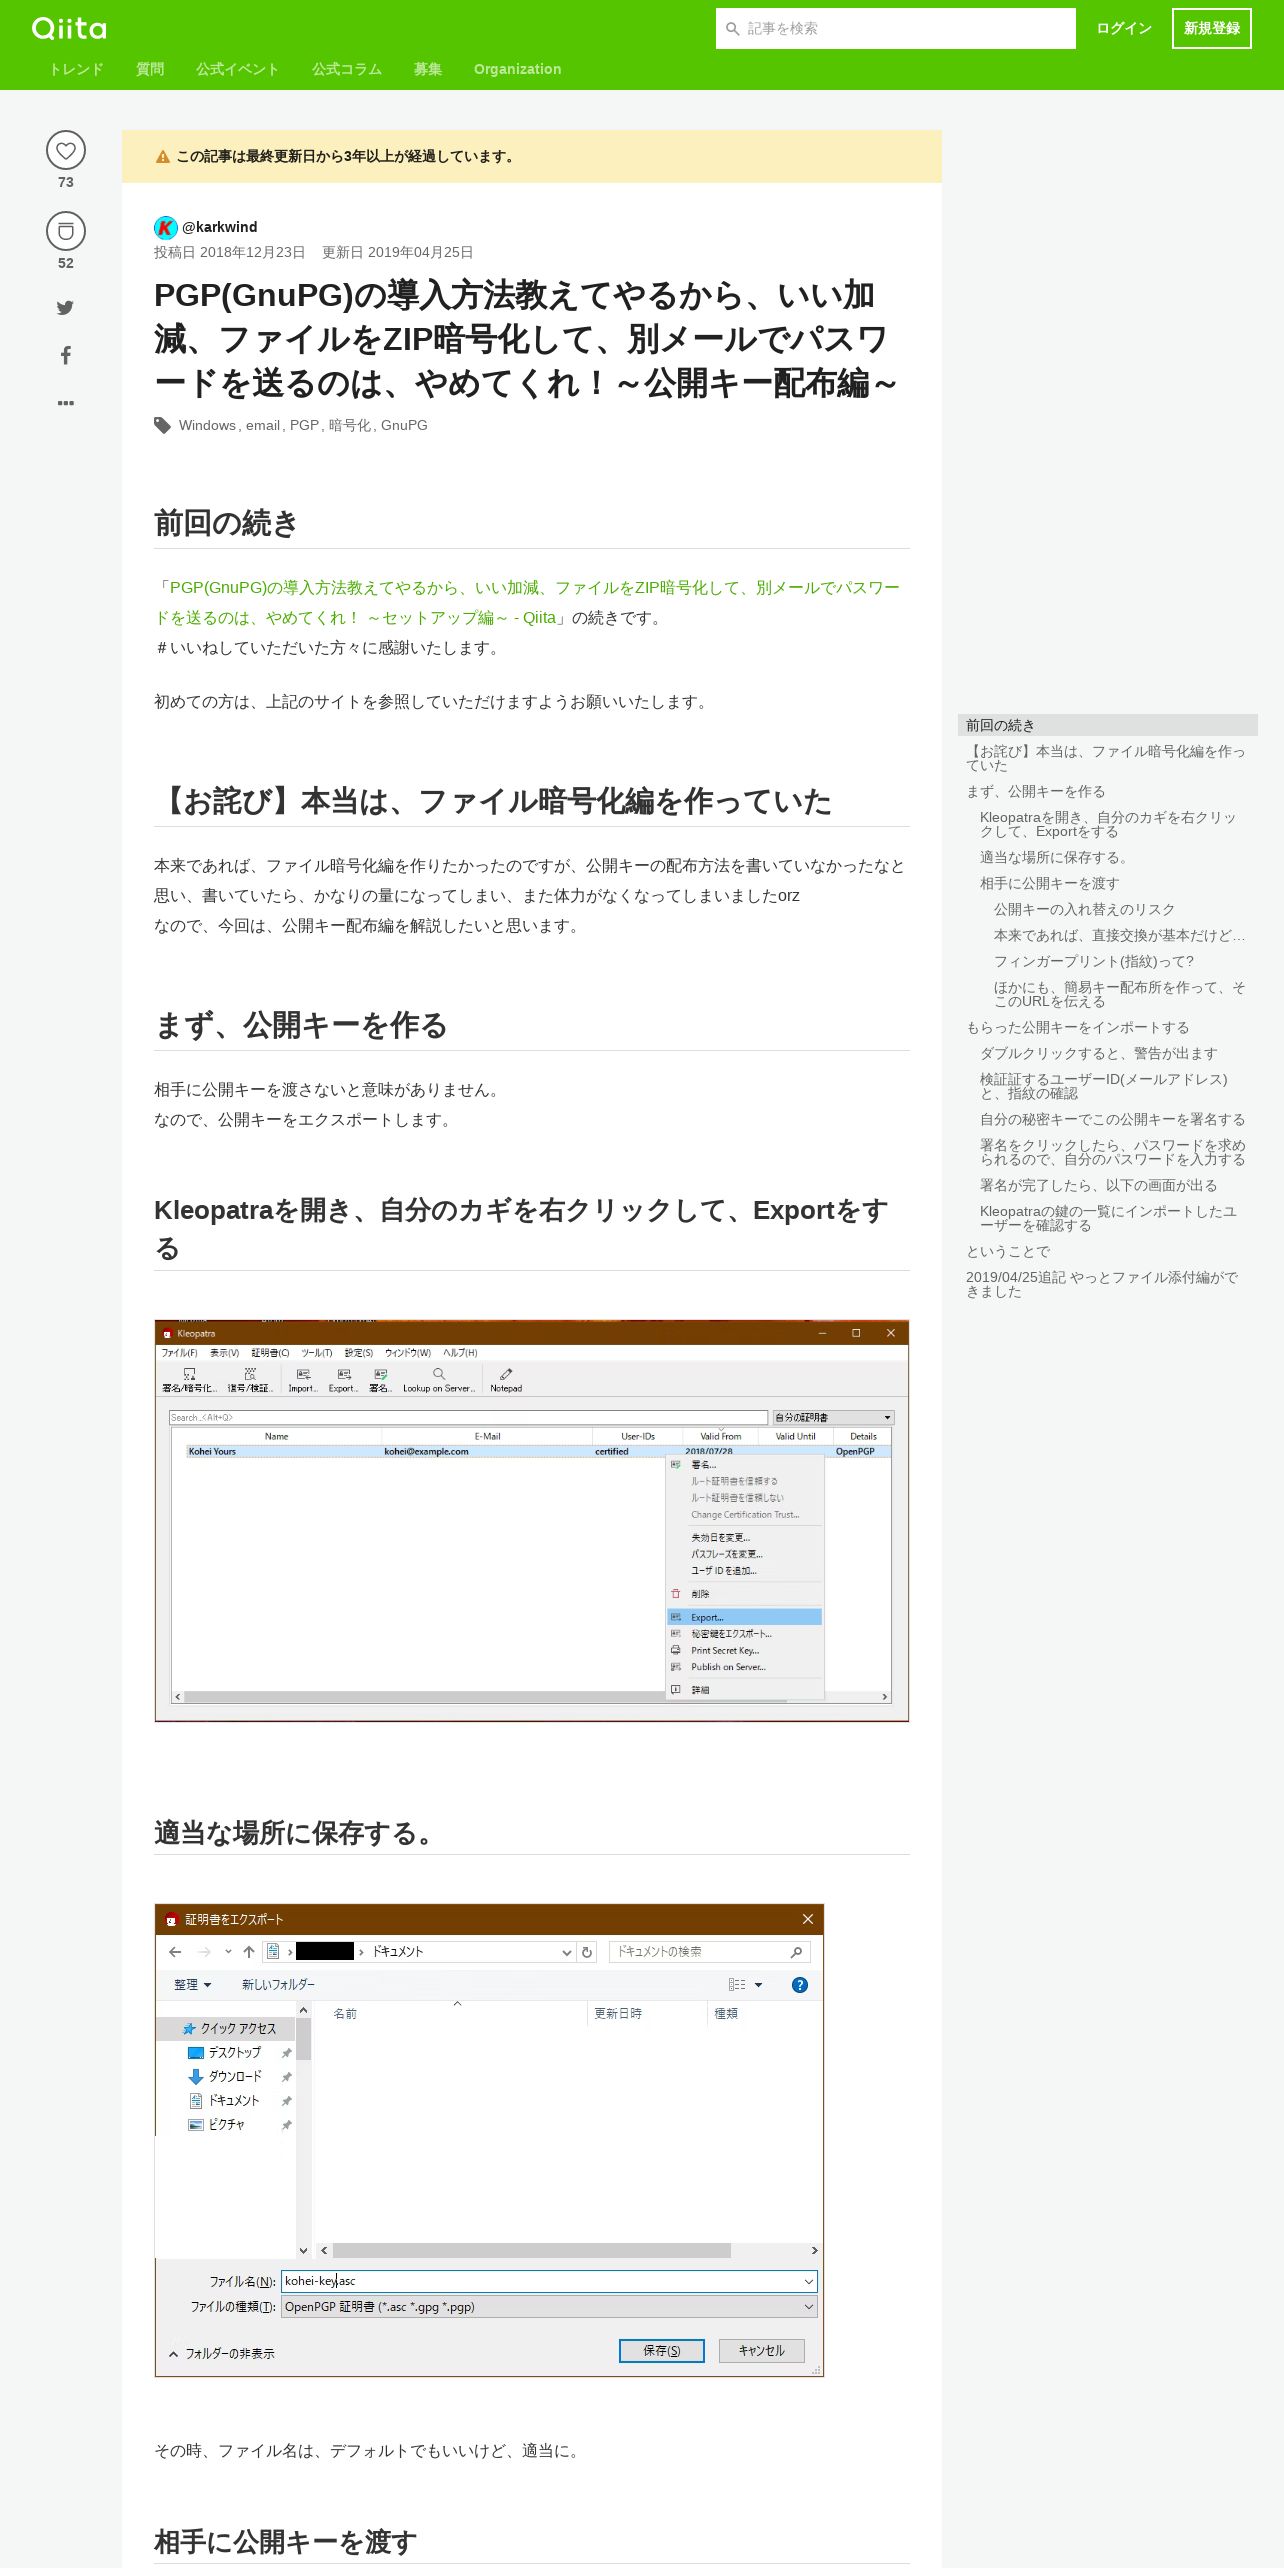The width and height of the screenshot is (1284, 2568).
Task: Jump to 相手に公開キーを渡す in contents
Action: (x=1049, y=883)
